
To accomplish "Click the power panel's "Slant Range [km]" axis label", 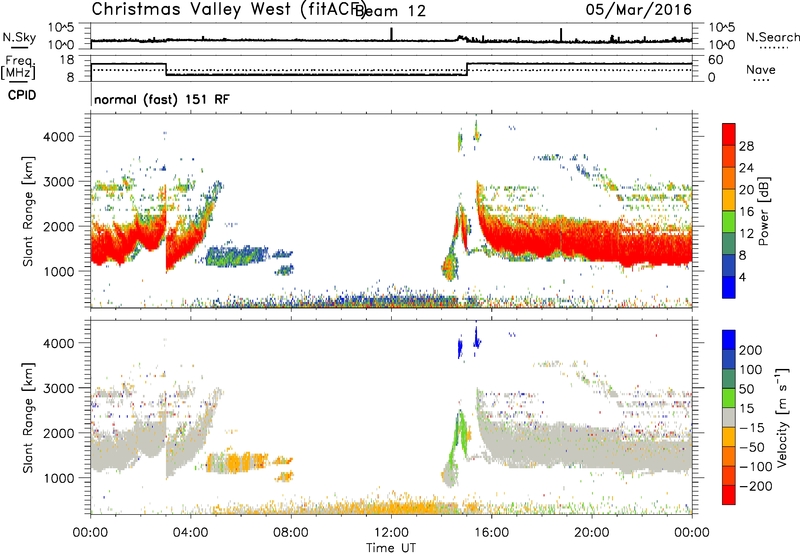I will [x=28, y=211].
